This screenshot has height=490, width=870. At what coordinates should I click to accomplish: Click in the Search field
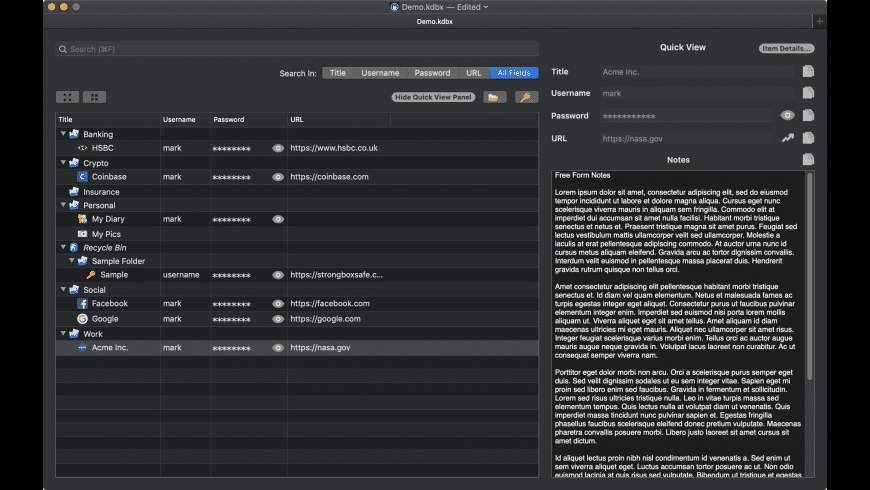point(297,49)
